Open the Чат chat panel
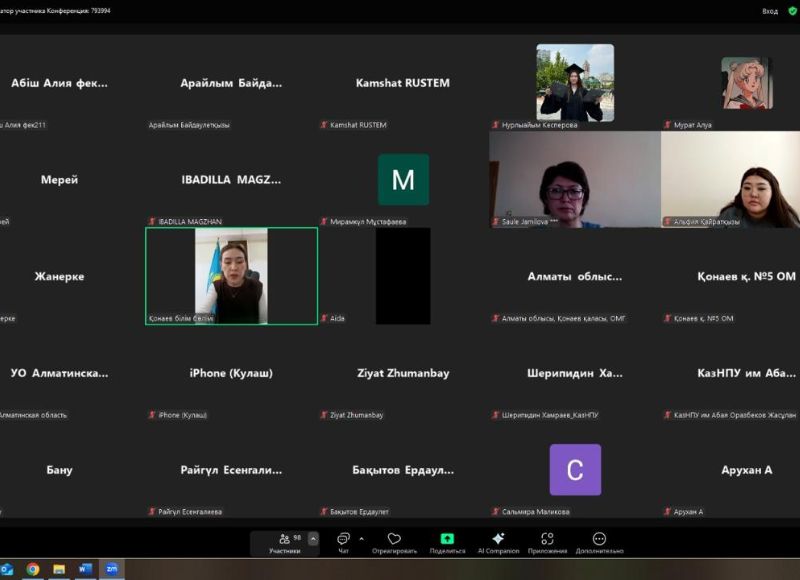 pos(343,542)
